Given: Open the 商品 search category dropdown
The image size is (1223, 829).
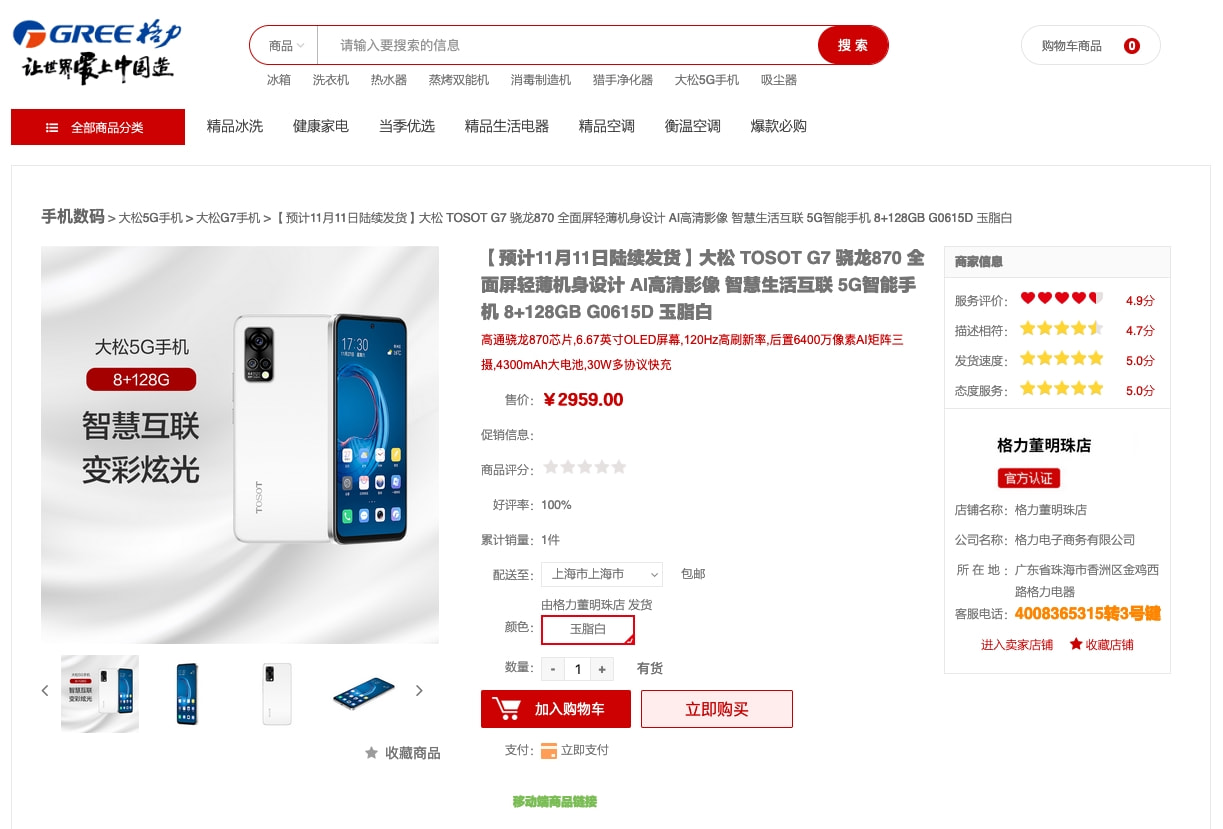Looking at the screenshot, I should pyautogui.click(x=285, y=45).
